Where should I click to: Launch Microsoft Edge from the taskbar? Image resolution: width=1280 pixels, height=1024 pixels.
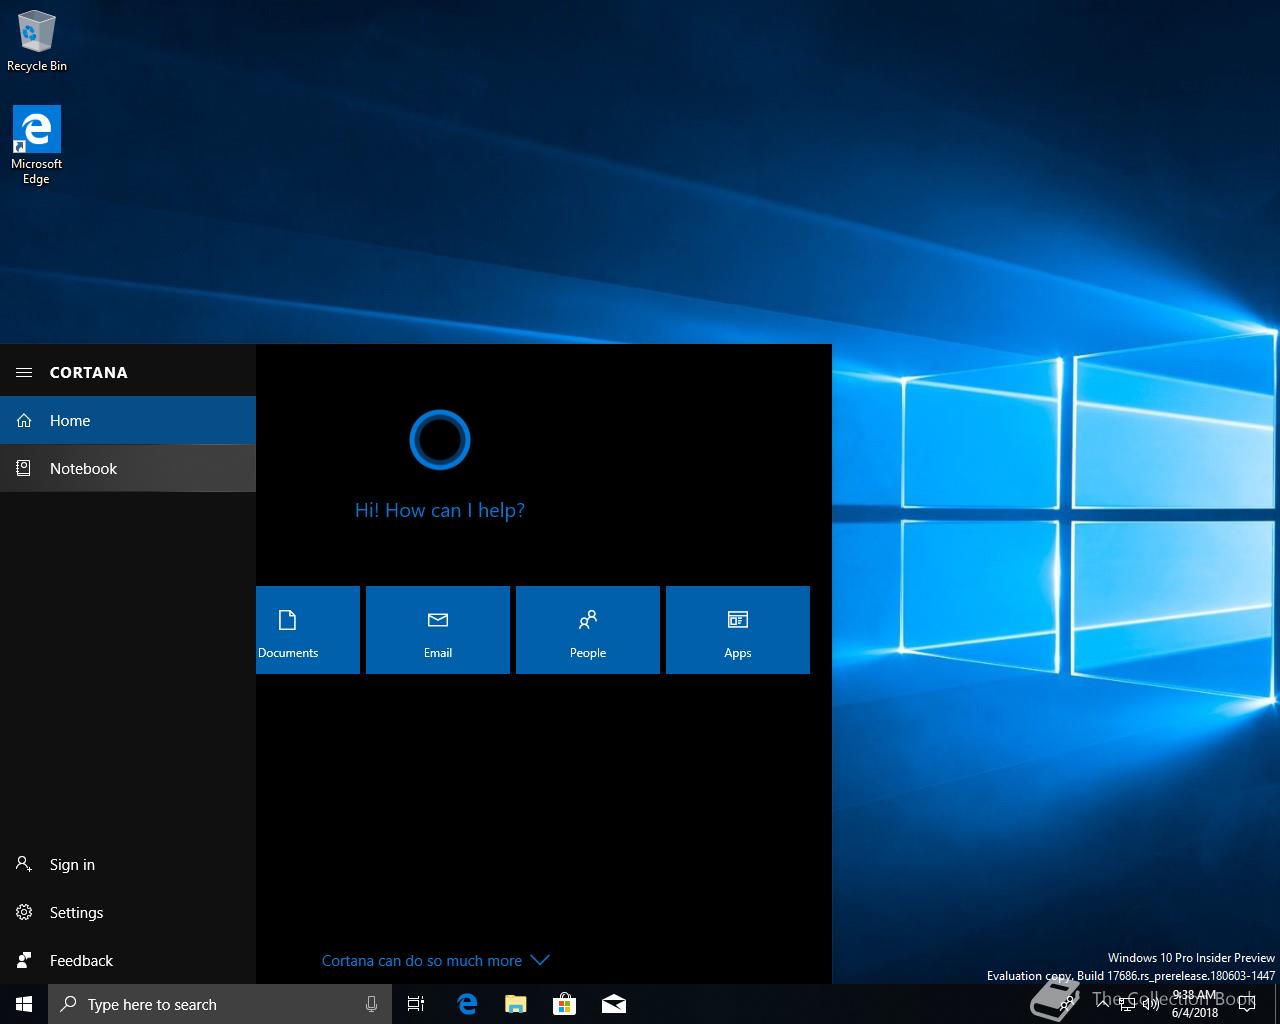coord(467,1004)
